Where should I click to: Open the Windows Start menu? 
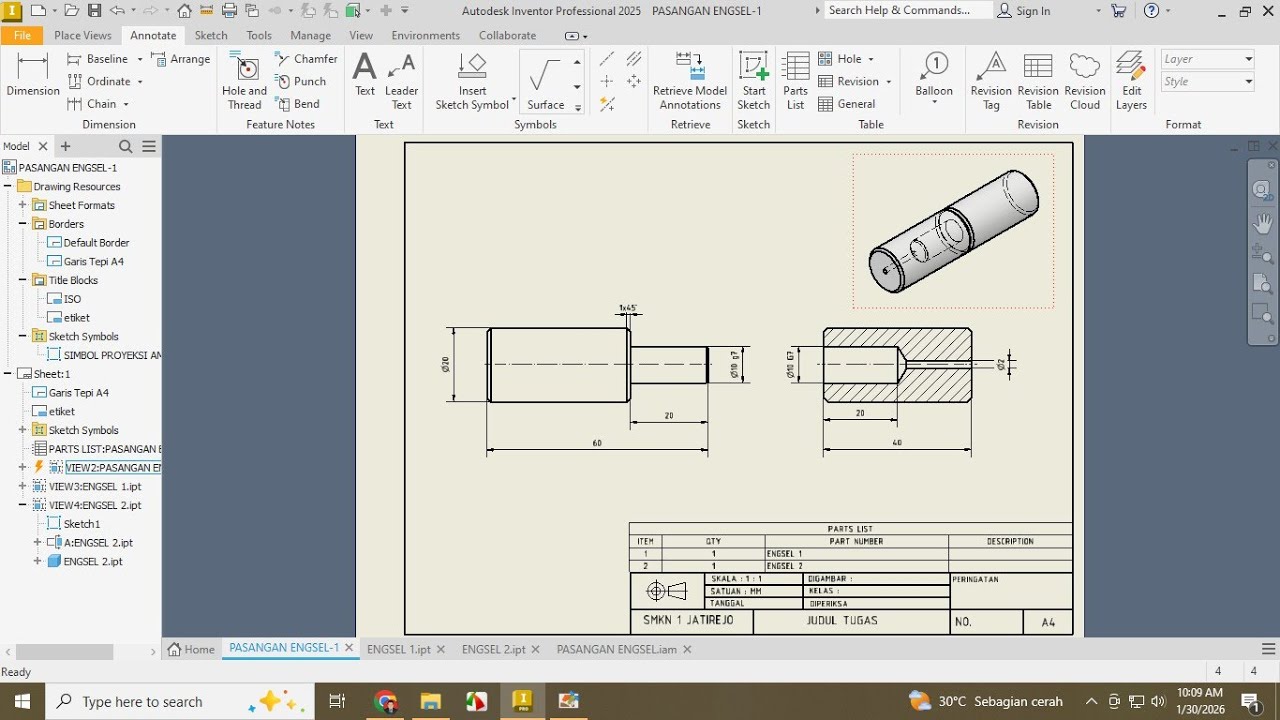21,701
